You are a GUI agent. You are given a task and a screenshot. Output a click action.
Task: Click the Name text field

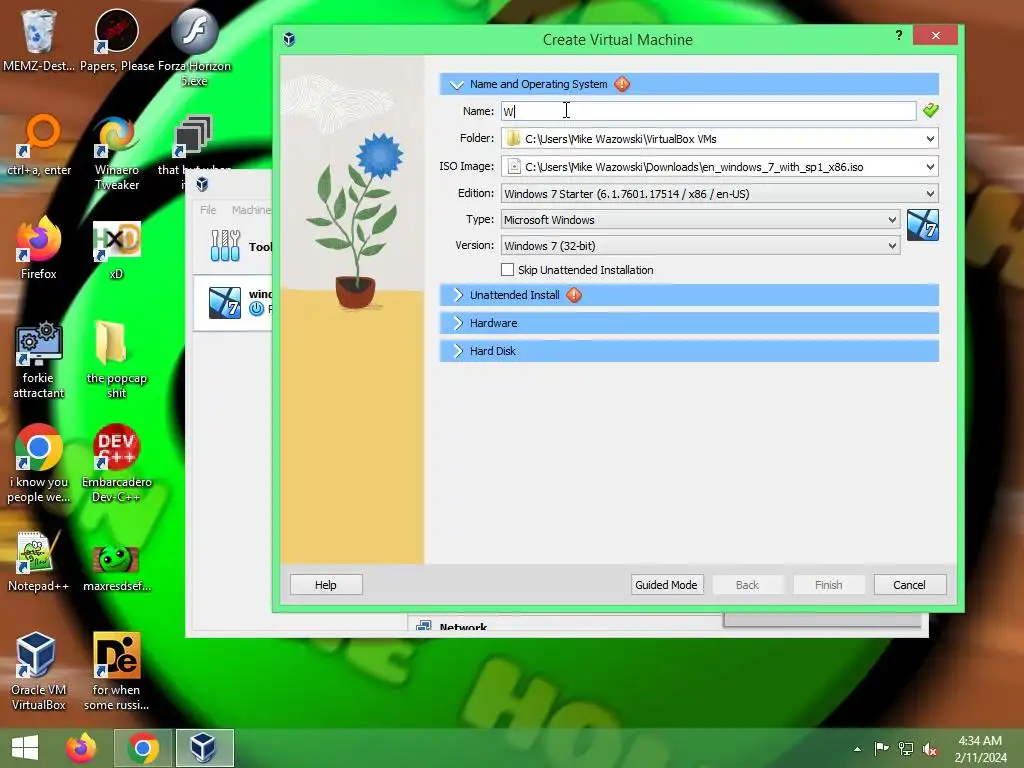[x=708, y=111]
